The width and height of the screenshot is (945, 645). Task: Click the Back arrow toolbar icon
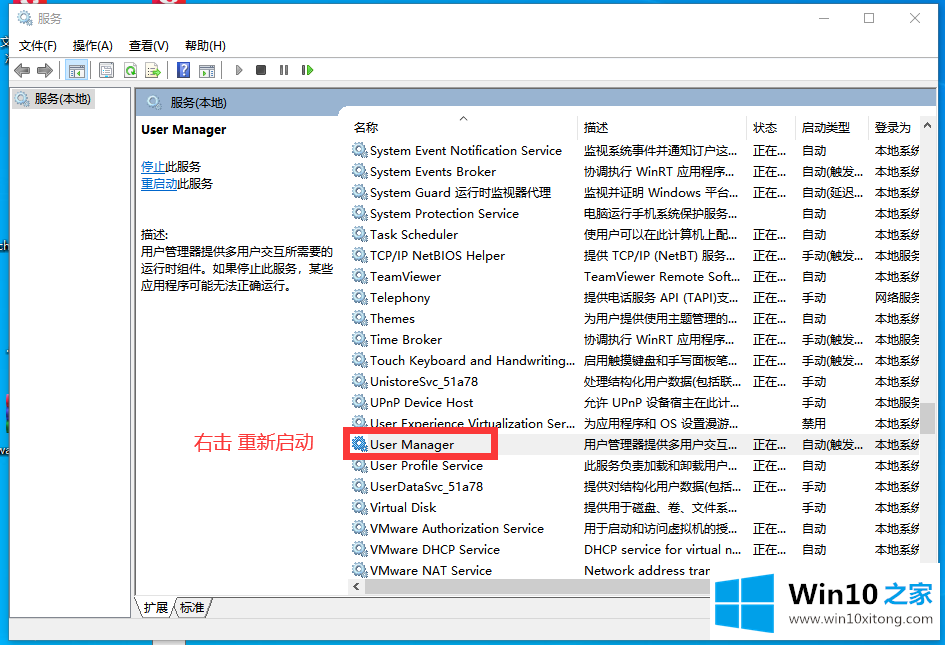tap(22, 71)
